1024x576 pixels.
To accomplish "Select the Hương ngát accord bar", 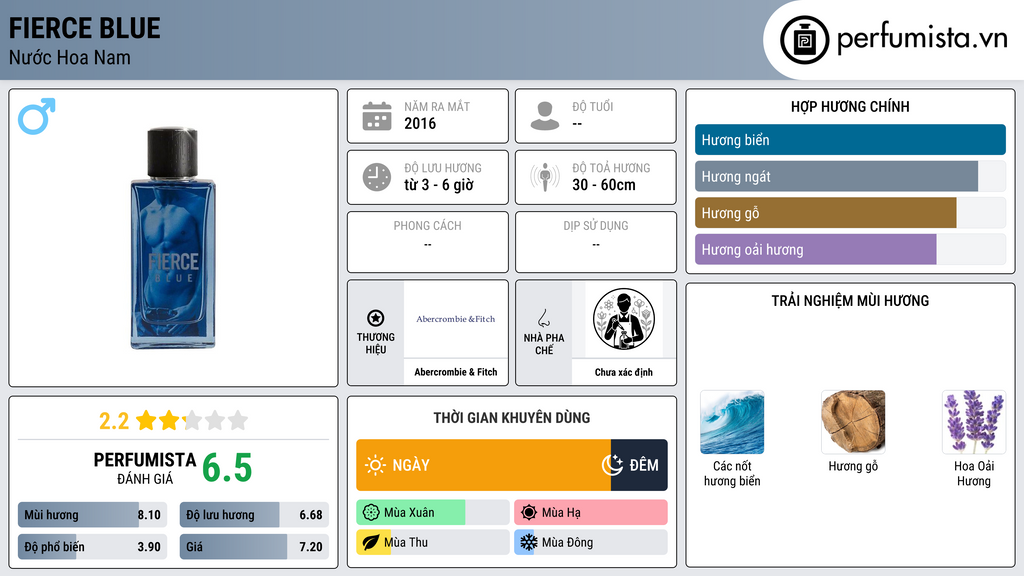I will [850, 176].
